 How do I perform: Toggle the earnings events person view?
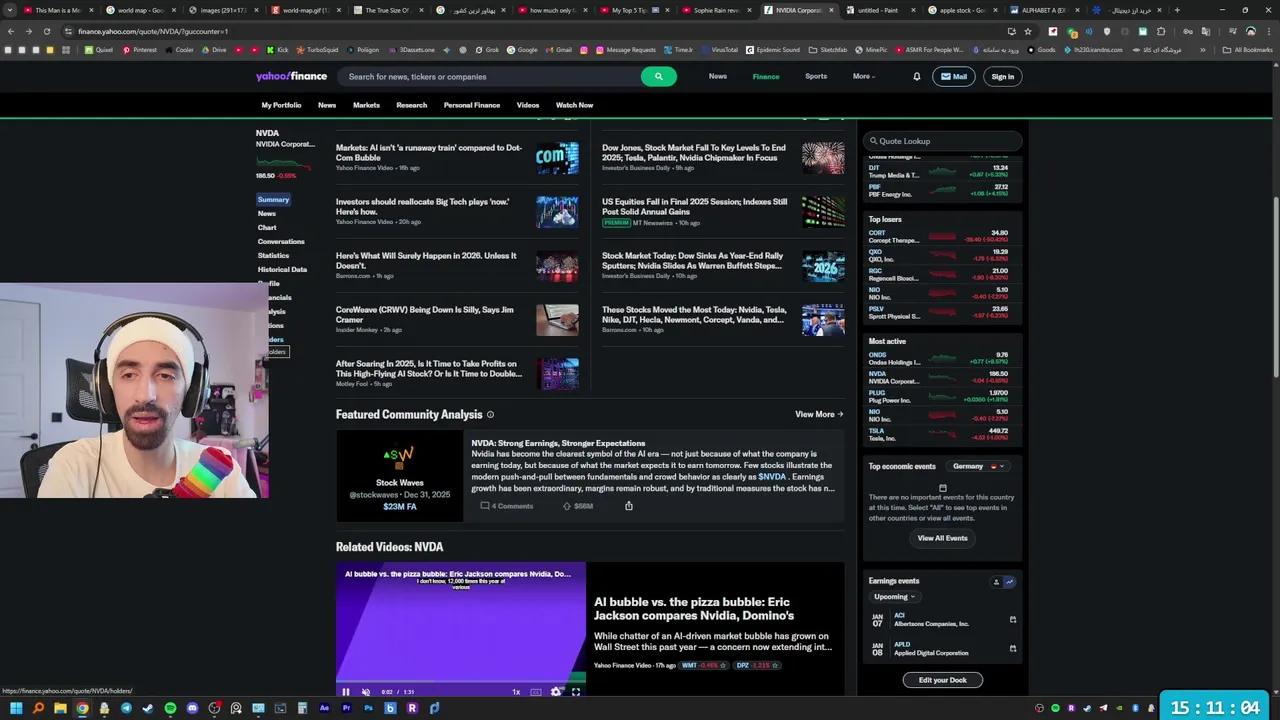click(996, 582)
